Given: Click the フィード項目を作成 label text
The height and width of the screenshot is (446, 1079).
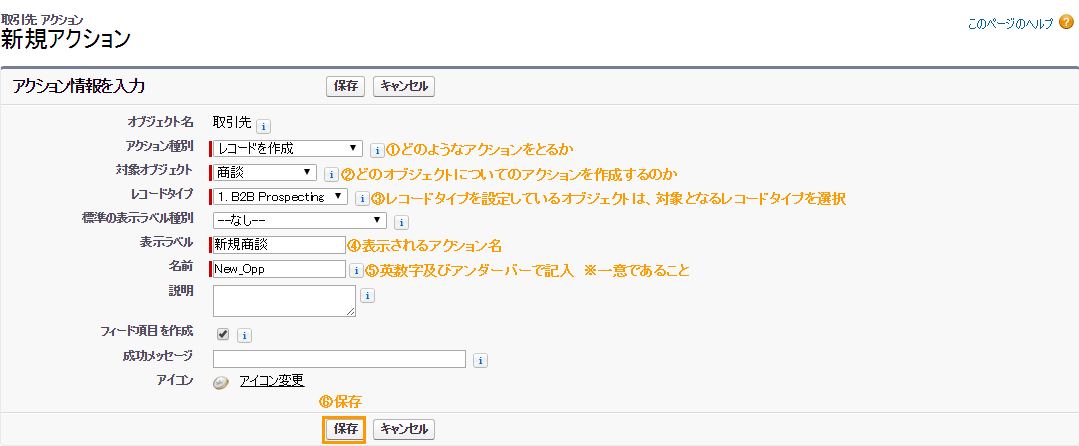Looking at the screenshot, I should (147, 331).
